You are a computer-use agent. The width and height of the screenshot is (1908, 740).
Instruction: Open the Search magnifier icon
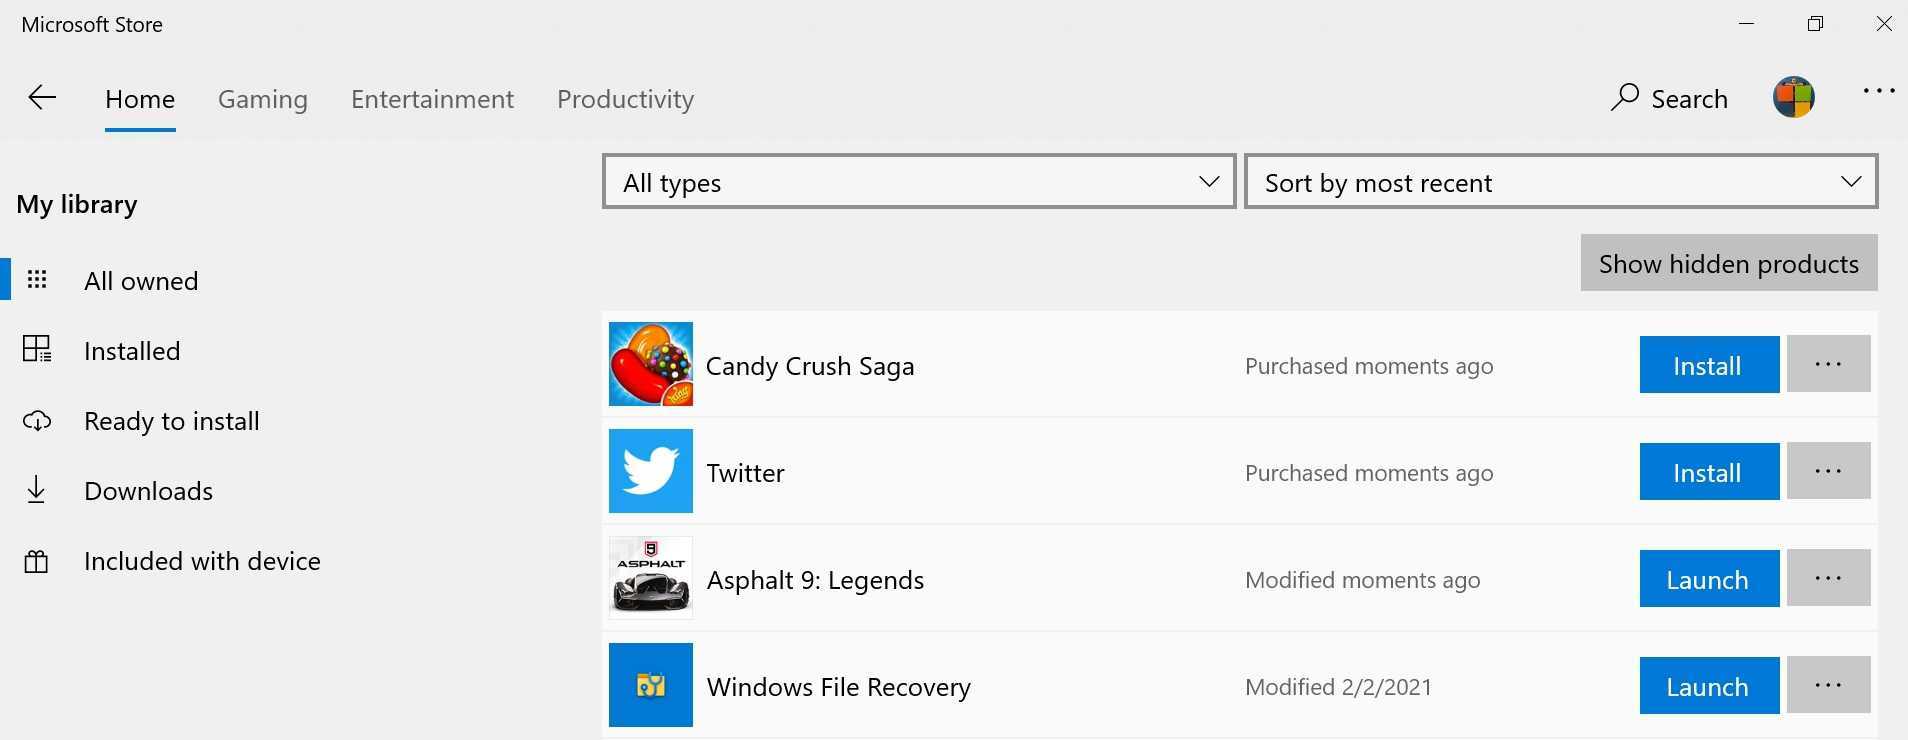click(x=1625, y=97)
